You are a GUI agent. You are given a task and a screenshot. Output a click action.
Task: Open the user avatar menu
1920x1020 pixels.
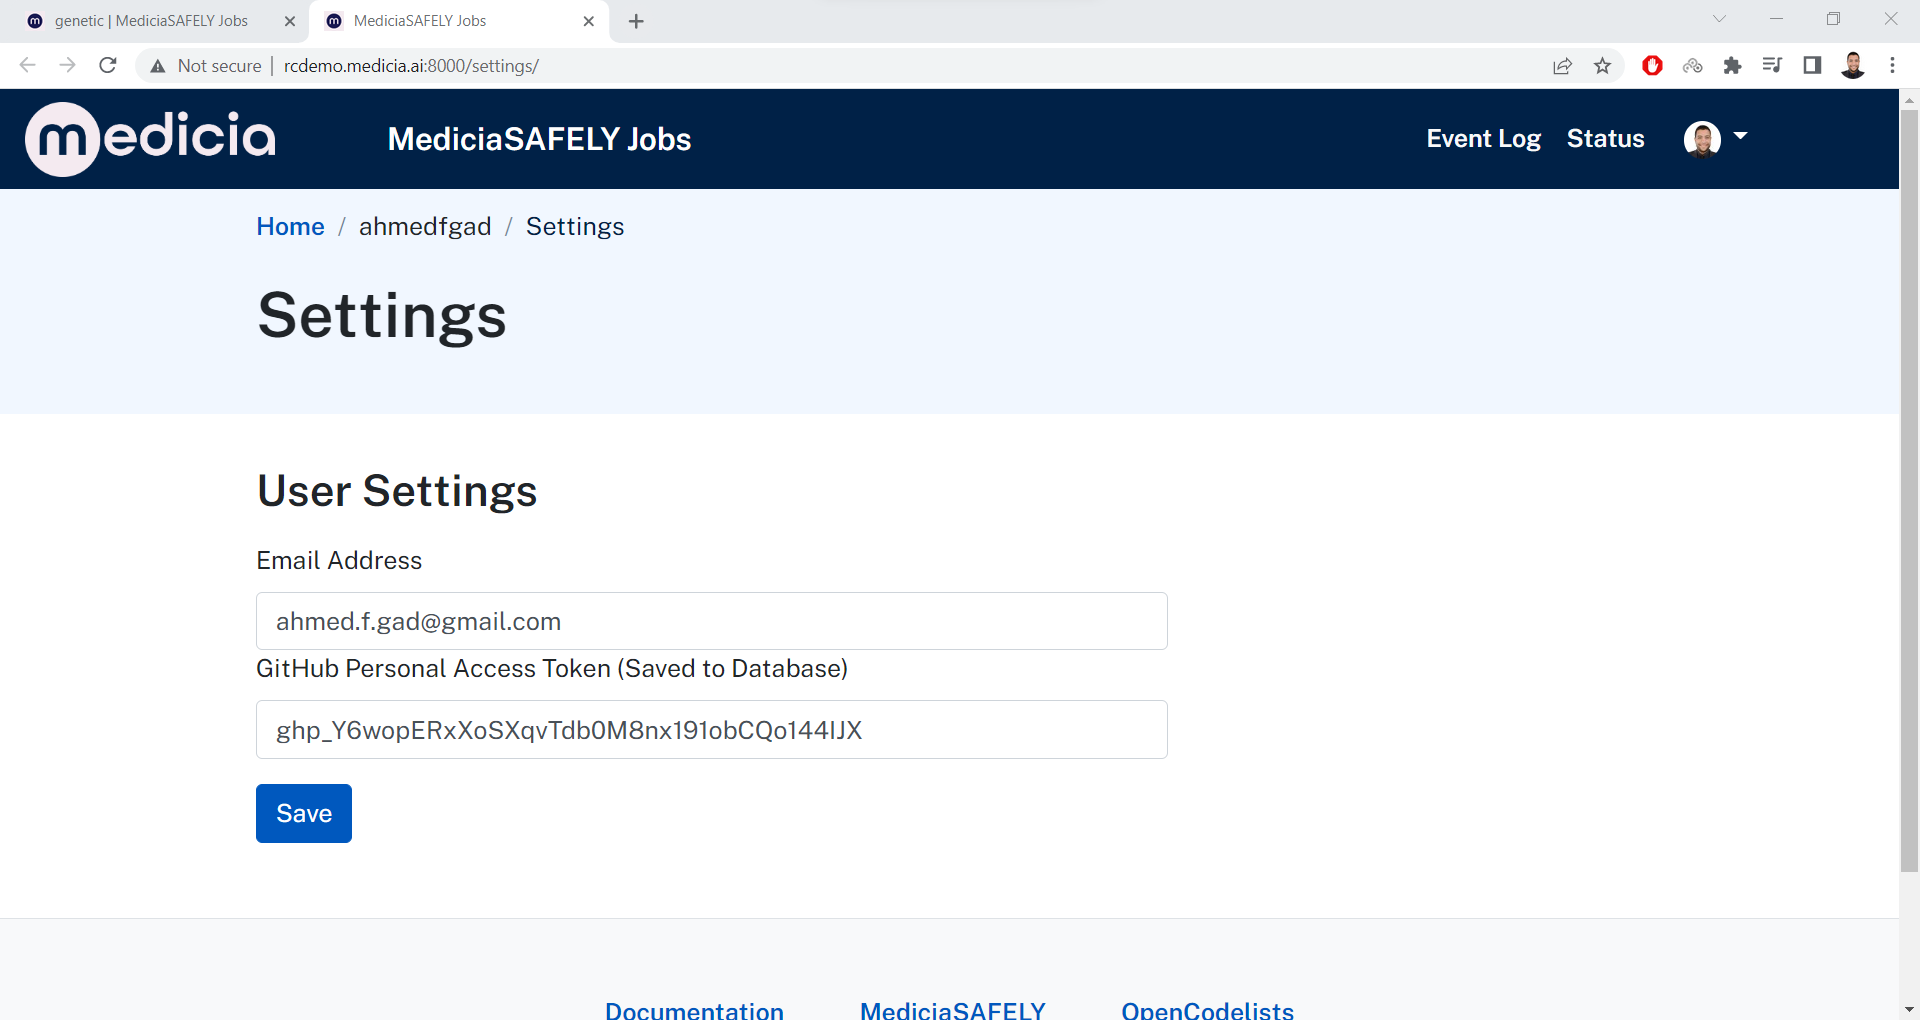click(x=1715, y=139)
